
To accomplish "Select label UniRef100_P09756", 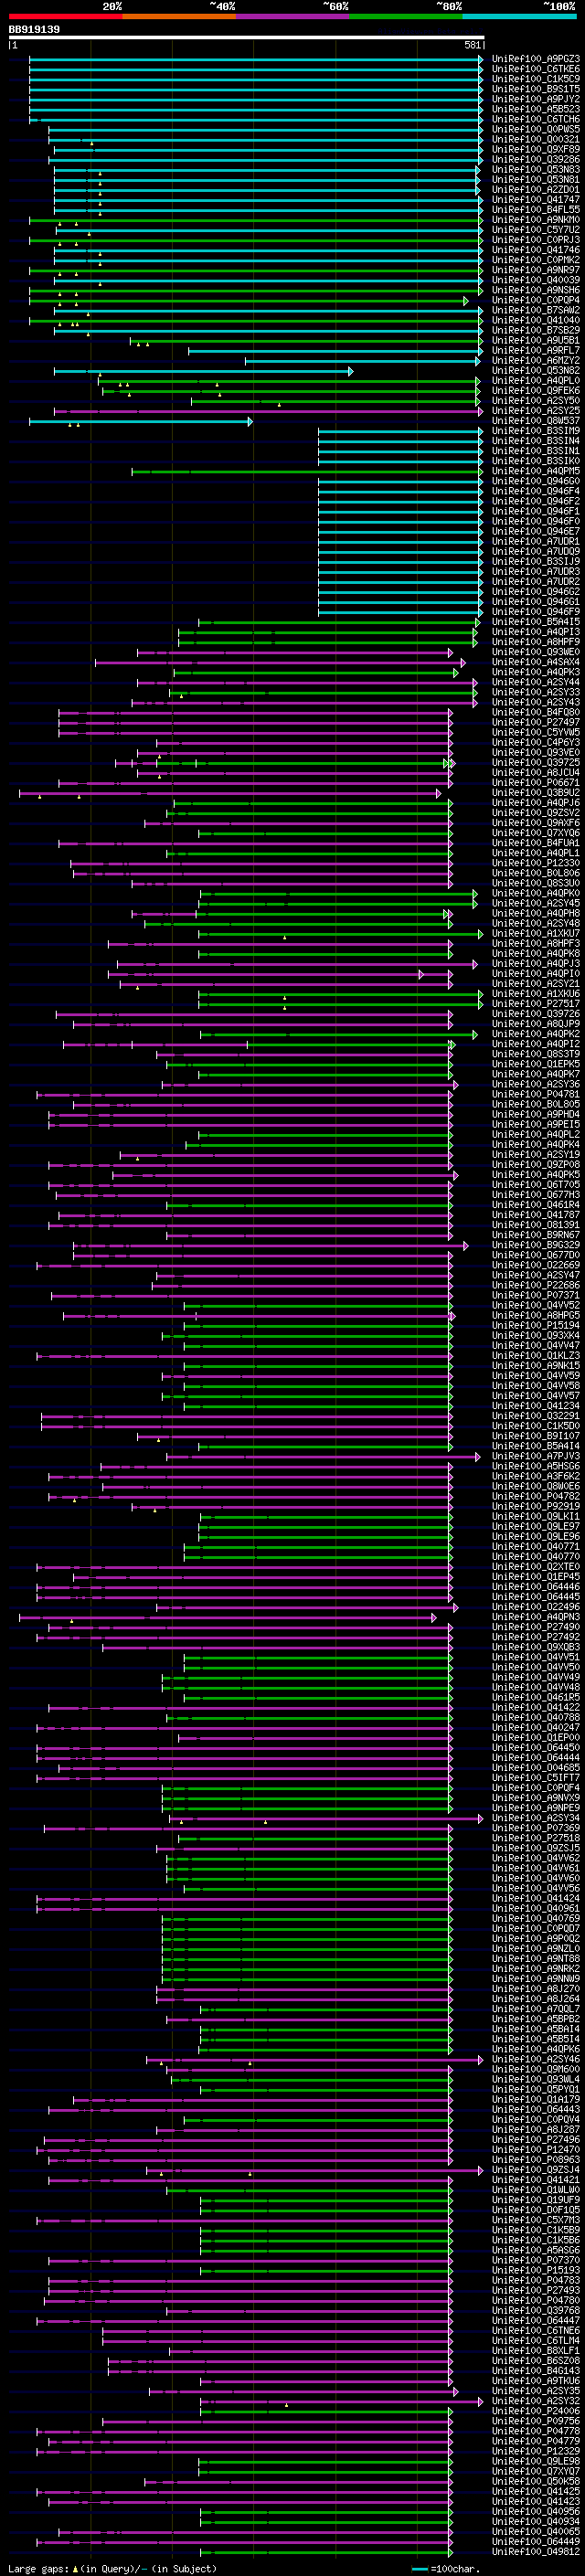I will click(x=536, y=2421).
